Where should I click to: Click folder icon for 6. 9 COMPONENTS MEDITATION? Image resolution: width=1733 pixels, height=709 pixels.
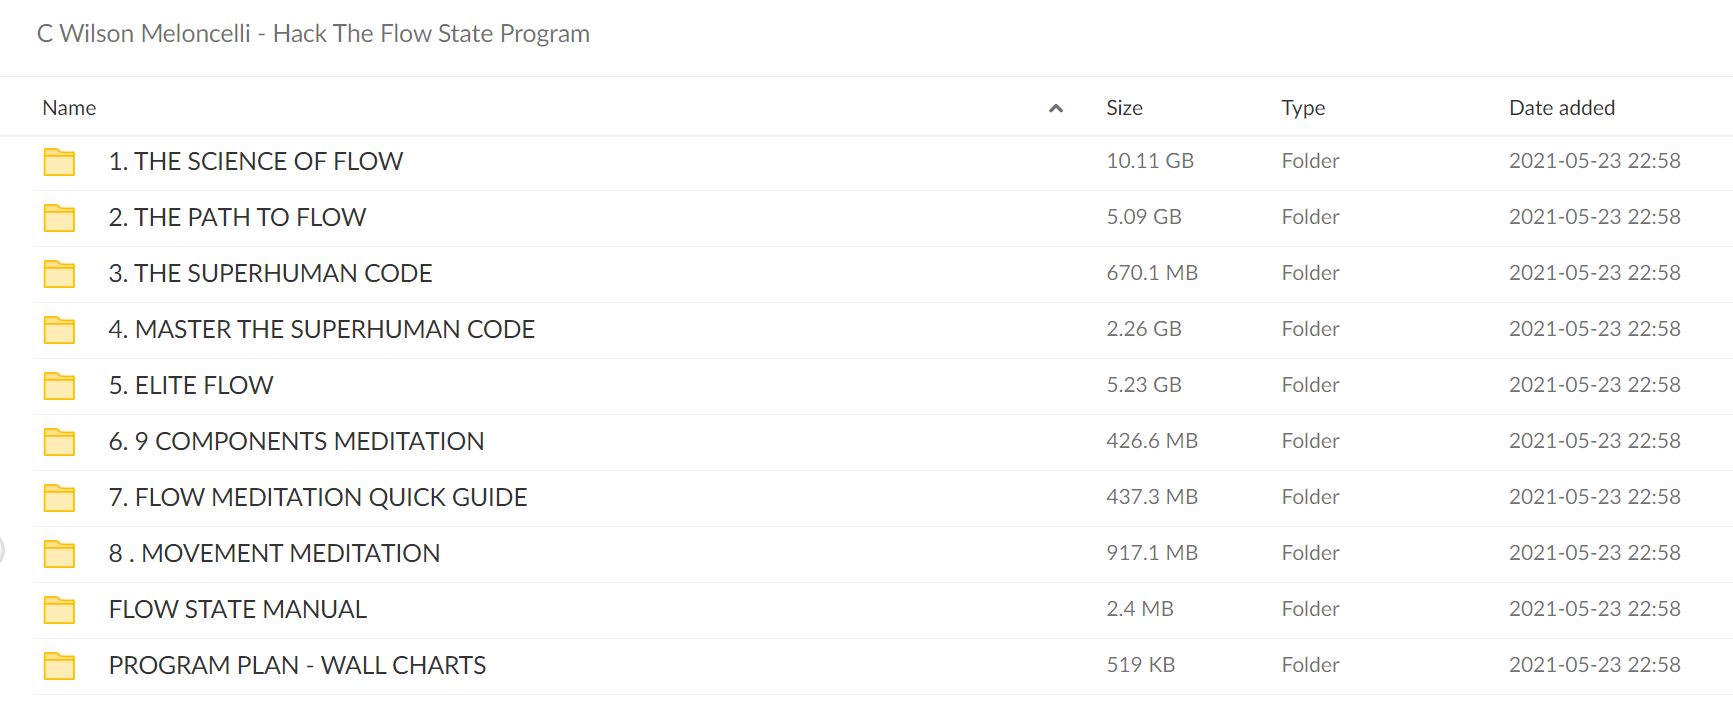pyautogui.click(x=59, y=442)
